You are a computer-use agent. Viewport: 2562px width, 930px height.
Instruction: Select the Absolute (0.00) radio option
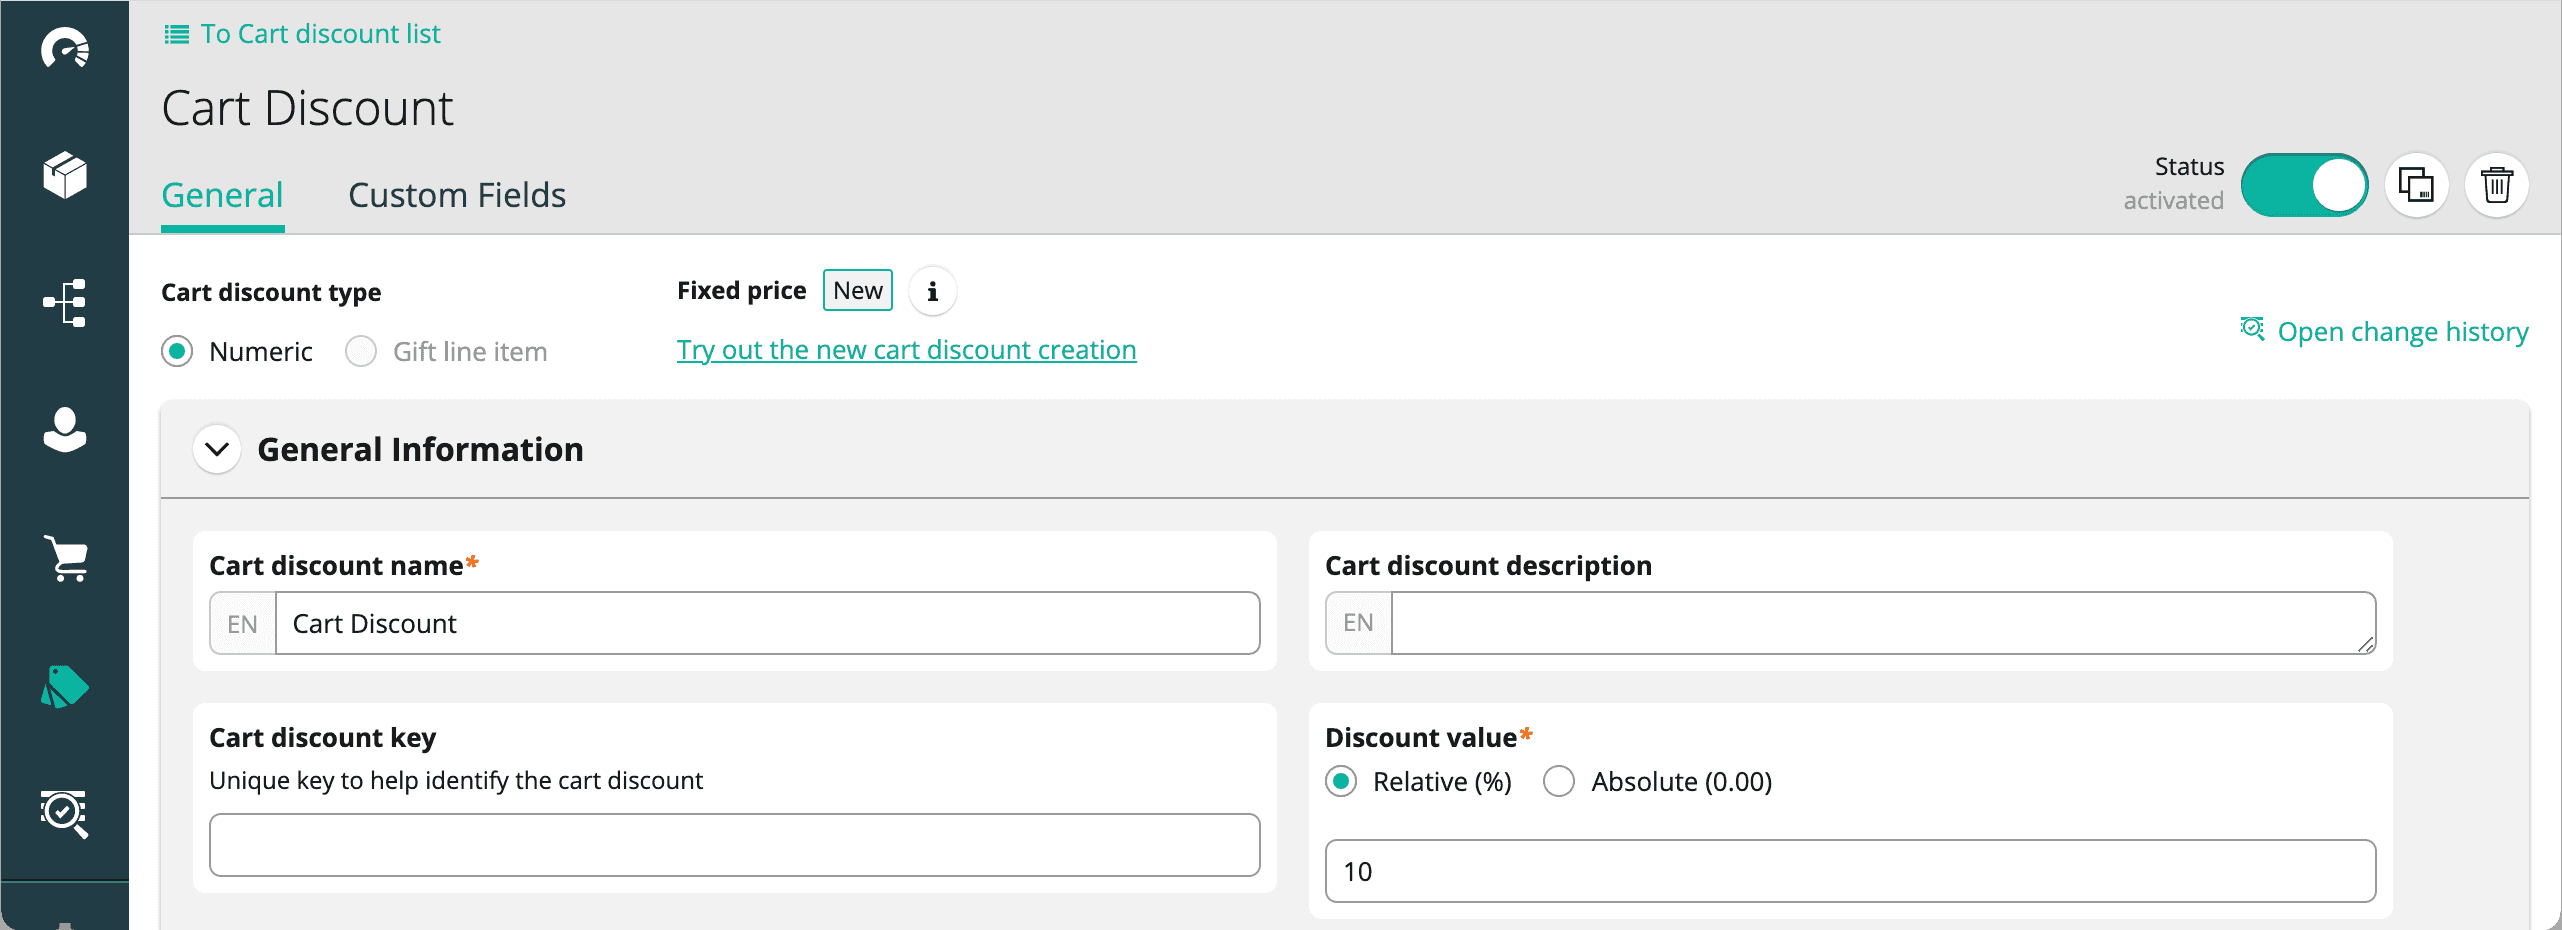click(x=1558, y=782)
